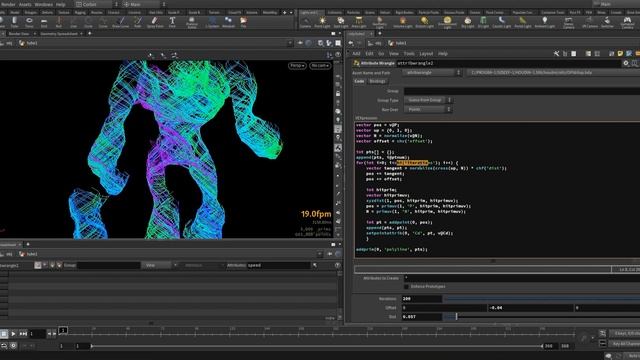Add a GI Light from shelf
The image size is (640, 360).
(x=483, y=22)
